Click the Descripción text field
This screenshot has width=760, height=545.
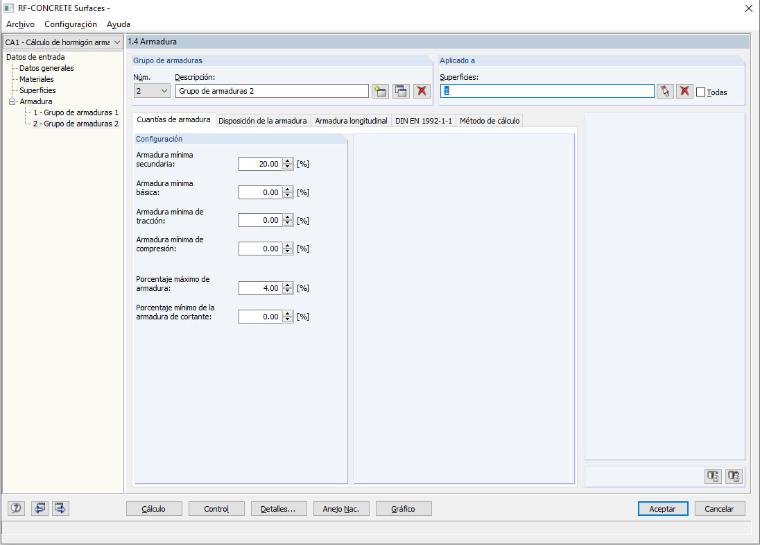[272, 91]
